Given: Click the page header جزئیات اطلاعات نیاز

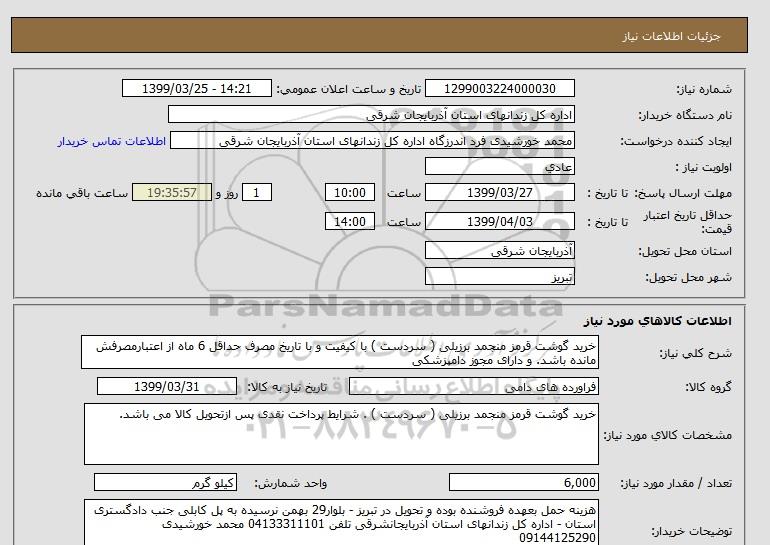Looking at the screenshot, I should pos(671,36).
